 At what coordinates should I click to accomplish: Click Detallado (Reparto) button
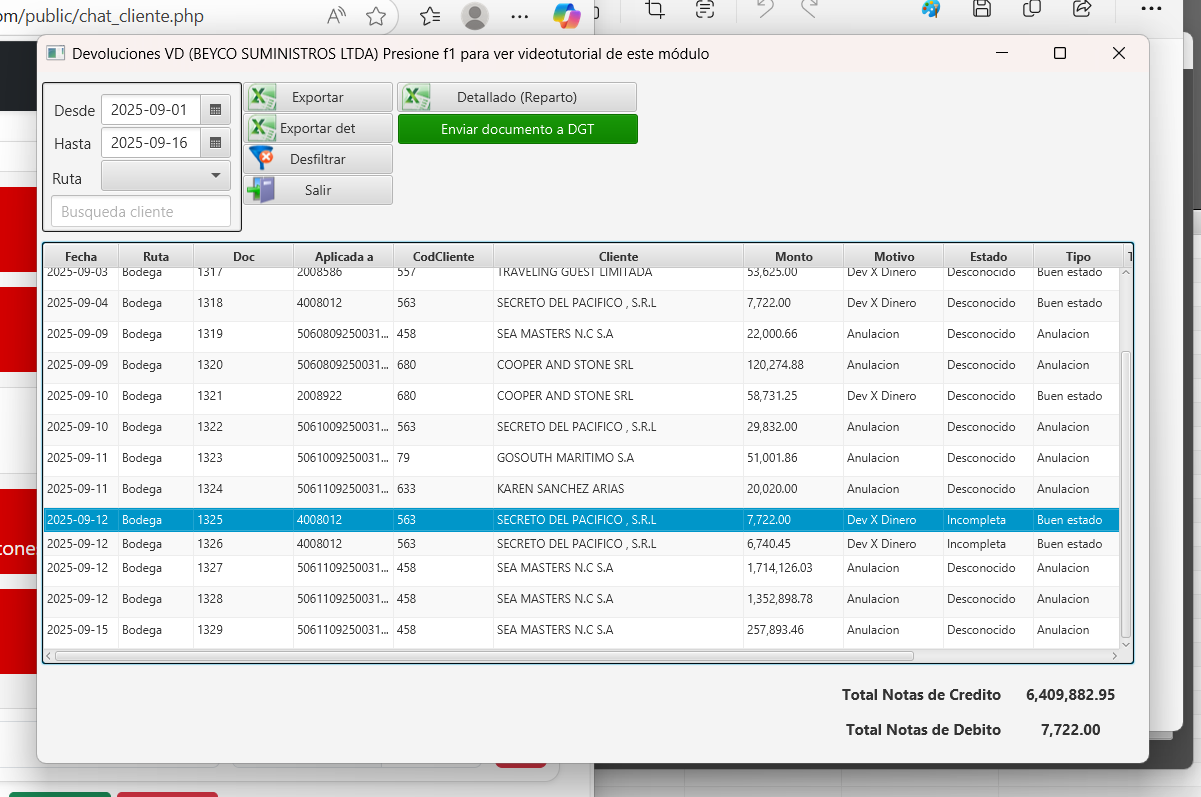pos(517,97)
